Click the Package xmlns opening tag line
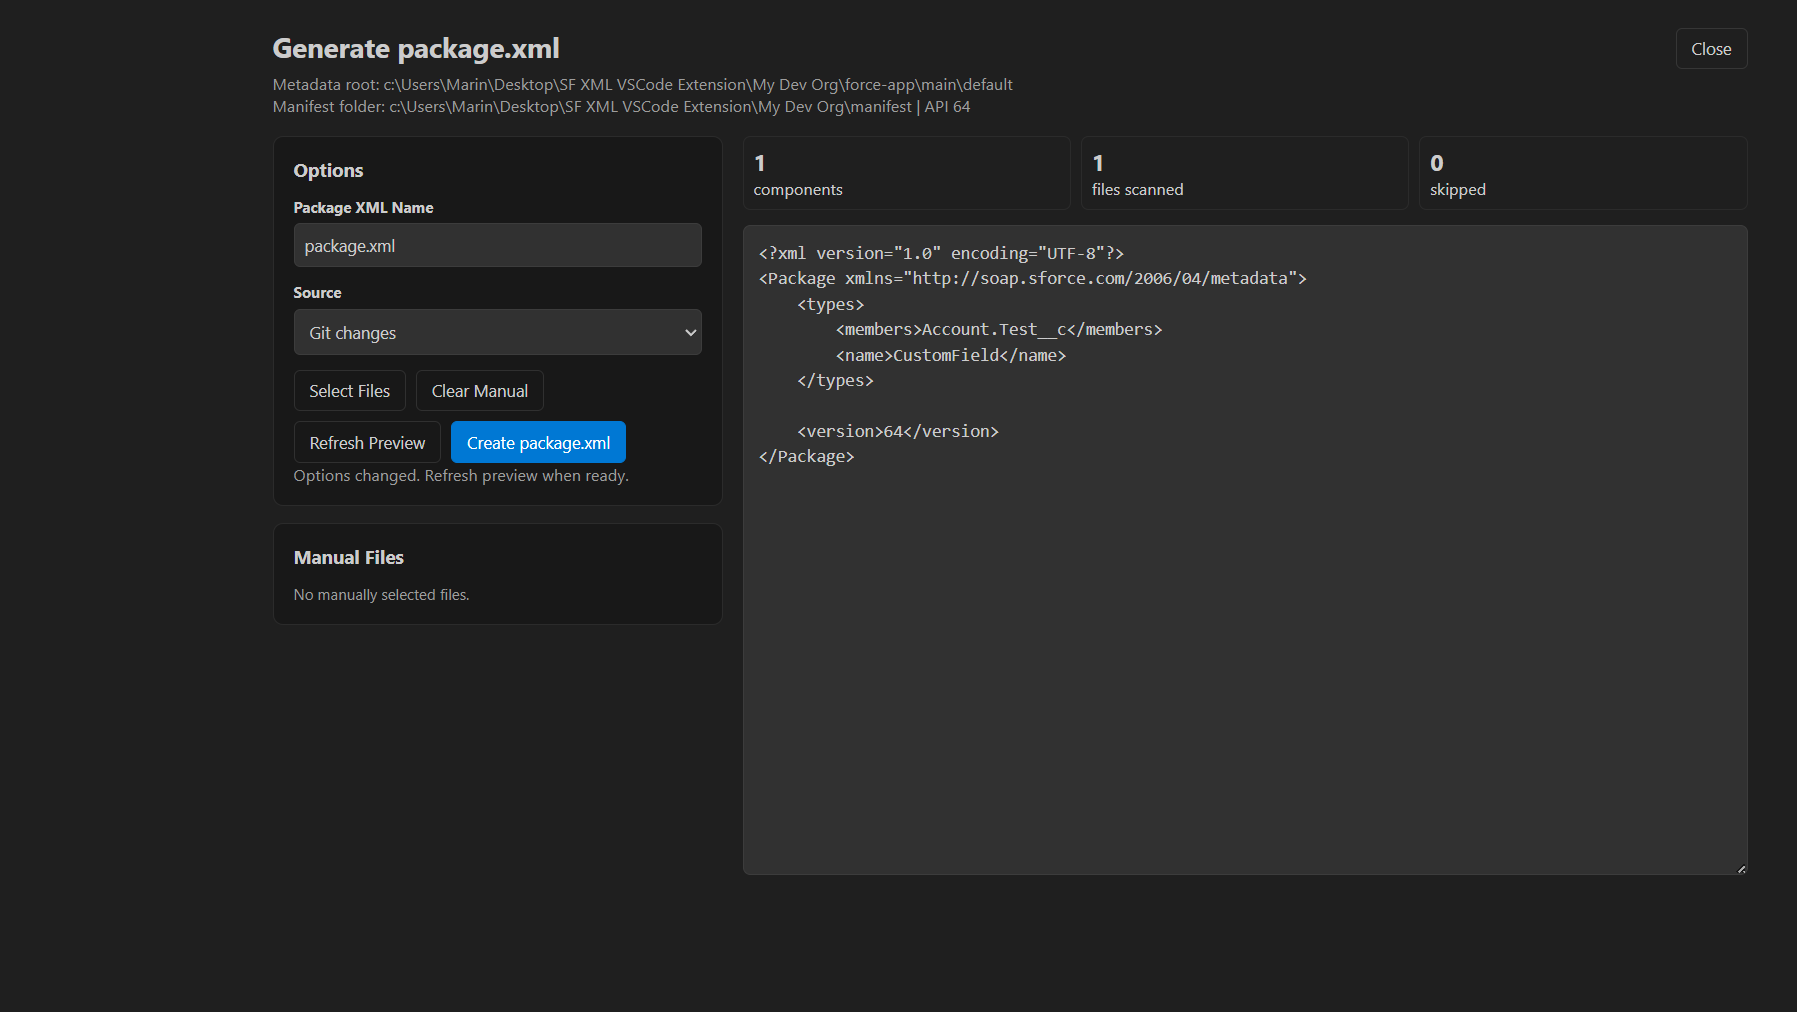Viewport: 1797px width, 1012px height. 1032,278
